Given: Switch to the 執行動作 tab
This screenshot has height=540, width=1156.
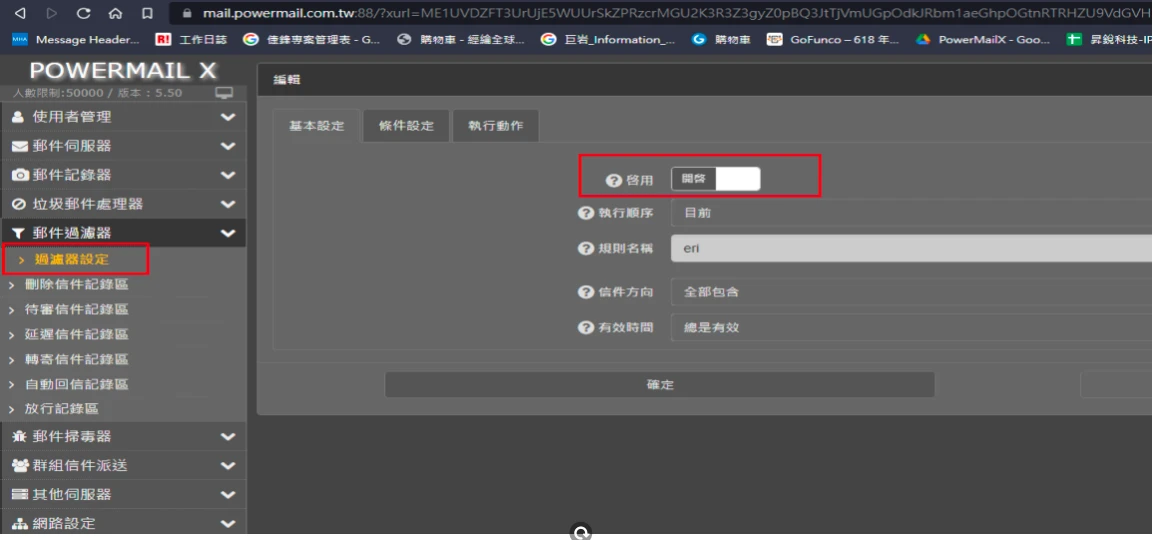Looking at the screenshot, I should [495, 125].
